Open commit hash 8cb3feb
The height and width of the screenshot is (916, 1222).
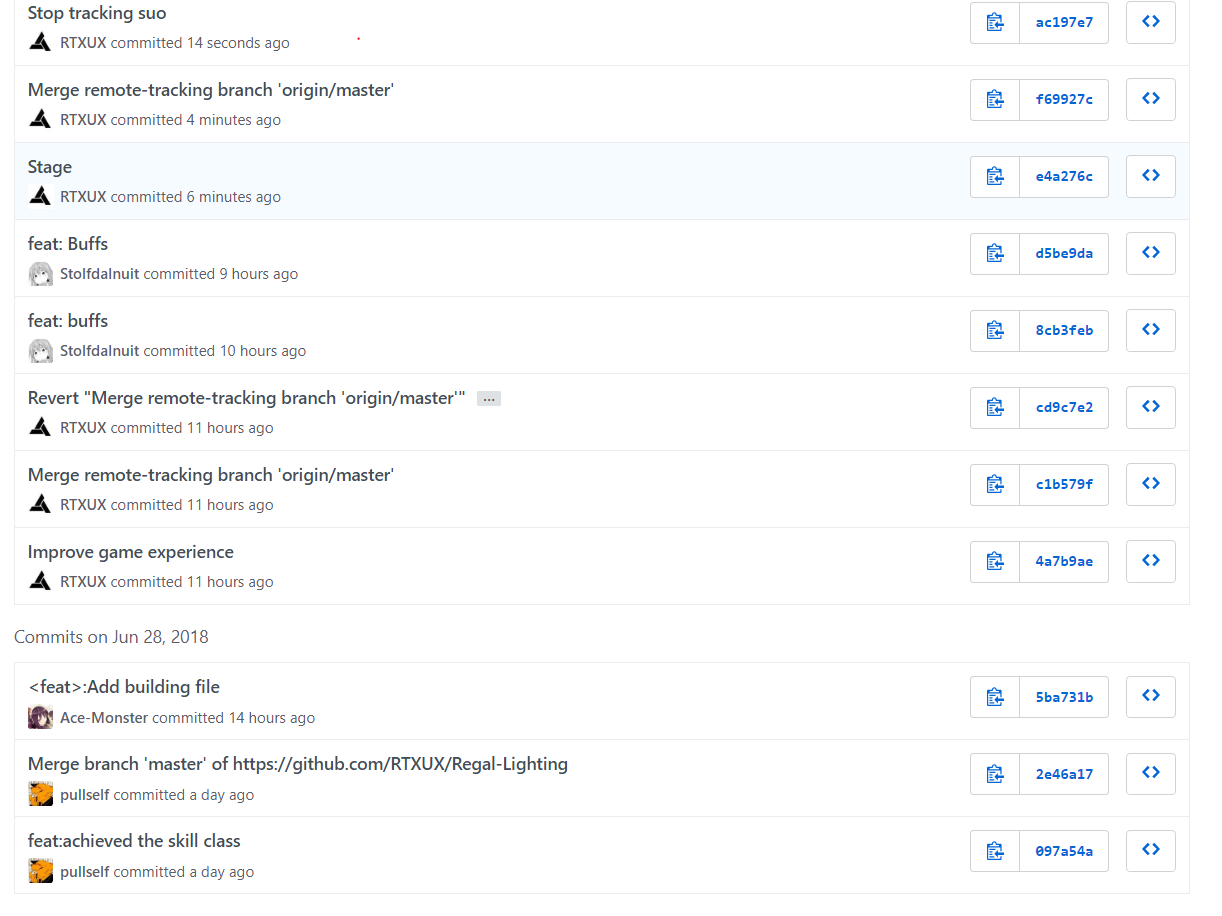click(x=1064, y=330)
